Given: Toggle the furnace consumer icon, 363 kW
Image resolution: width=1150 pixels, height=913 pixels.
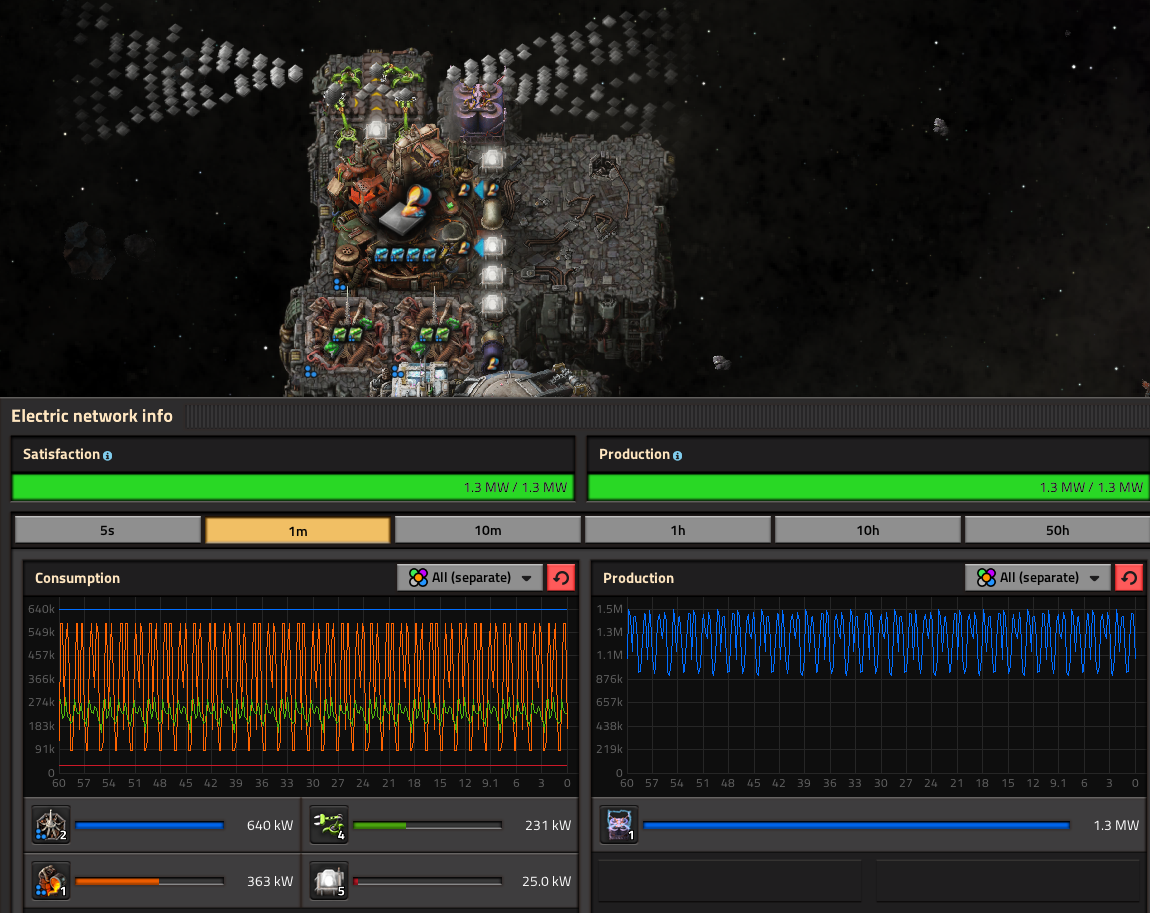Looking at the screenshot, I should pyautogui.click(x=51, y=881).
